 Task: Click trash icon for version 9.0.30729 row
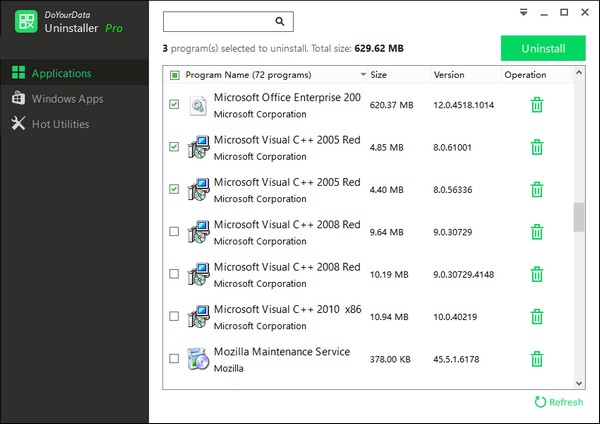click(x=537, y=232)
